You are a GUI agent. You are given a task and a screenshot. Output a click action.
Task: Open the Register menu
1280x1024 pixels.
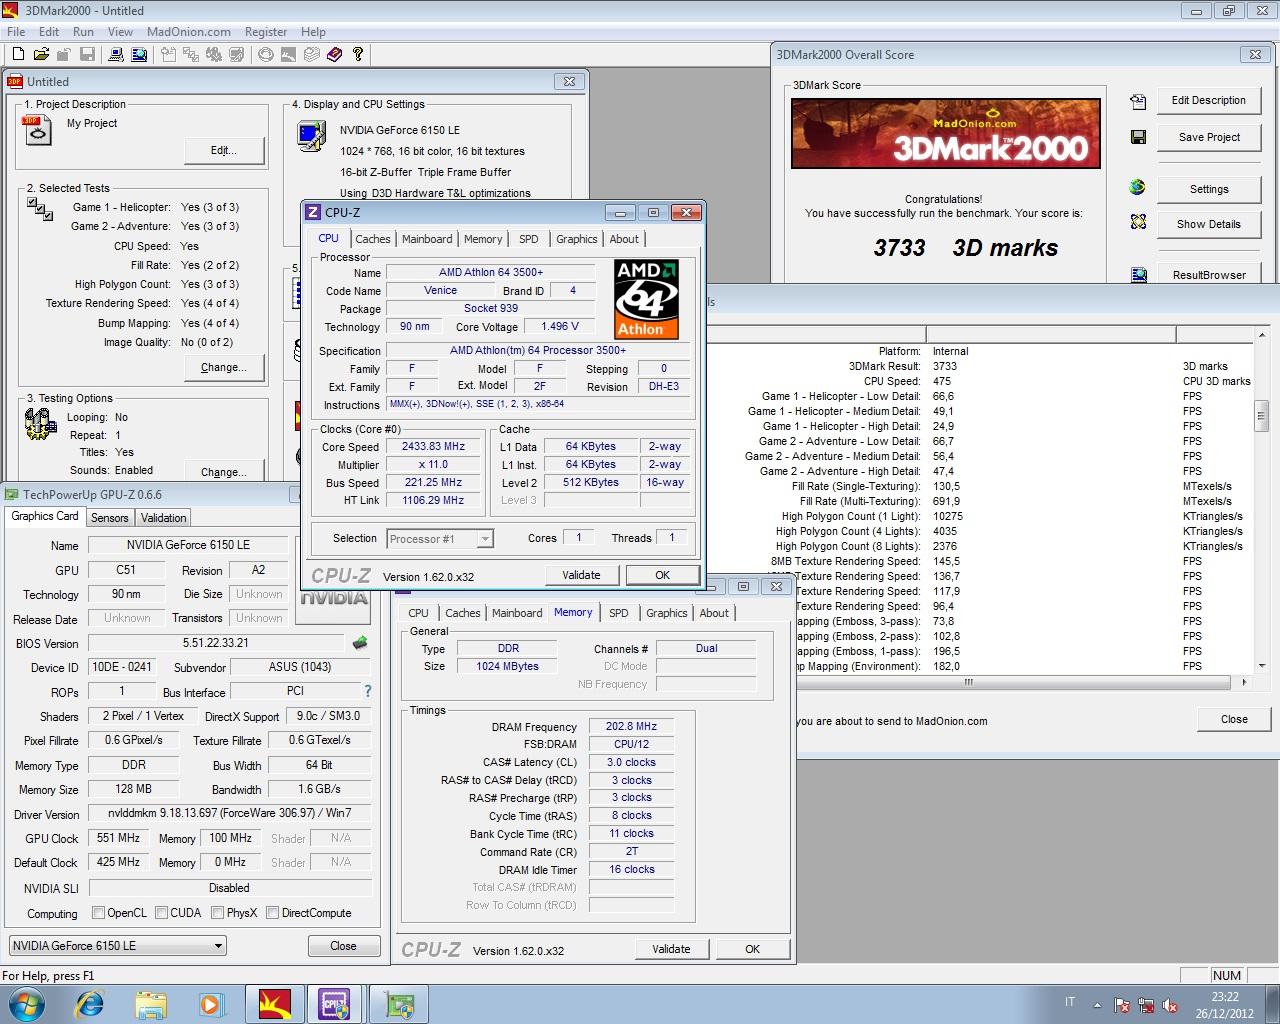(266, 32)
